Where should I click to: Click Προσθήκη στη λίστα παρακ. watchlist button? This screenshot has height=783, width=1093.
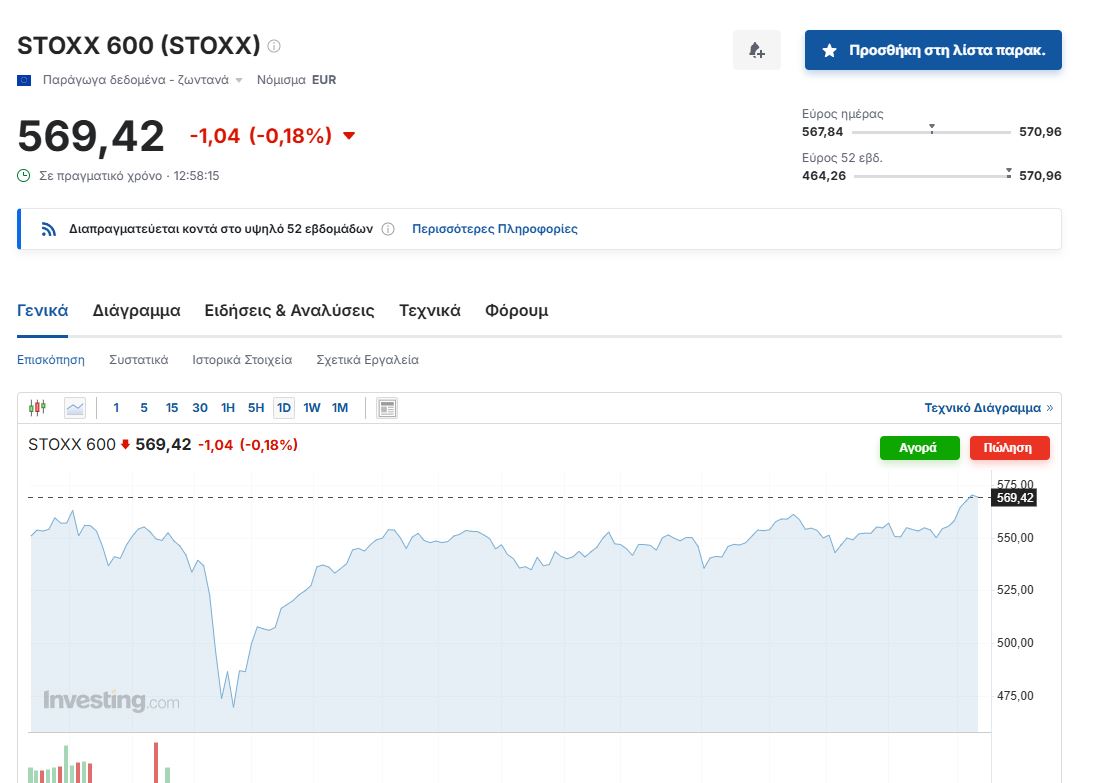pyautogui.click(x=933, y=50)
